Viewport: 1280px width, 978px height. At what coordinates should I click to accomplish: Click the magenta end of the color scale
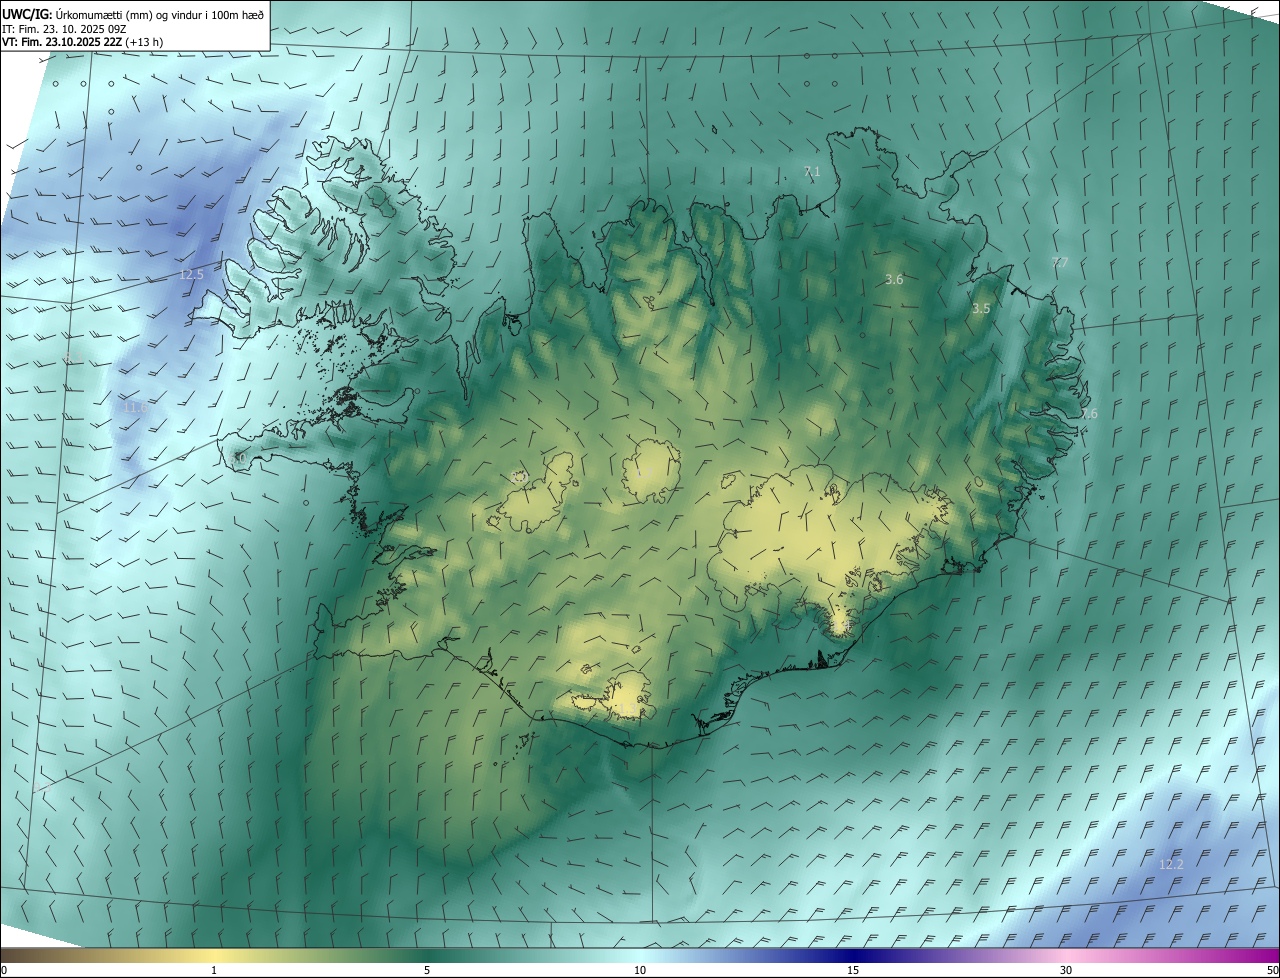click(x=1262, y=955)
